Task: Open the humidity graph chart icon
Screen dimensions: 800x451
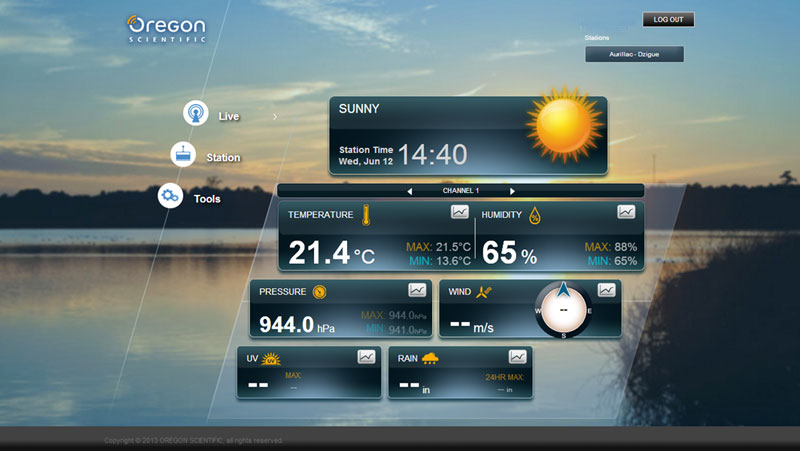Action: [x=626, y=212]
